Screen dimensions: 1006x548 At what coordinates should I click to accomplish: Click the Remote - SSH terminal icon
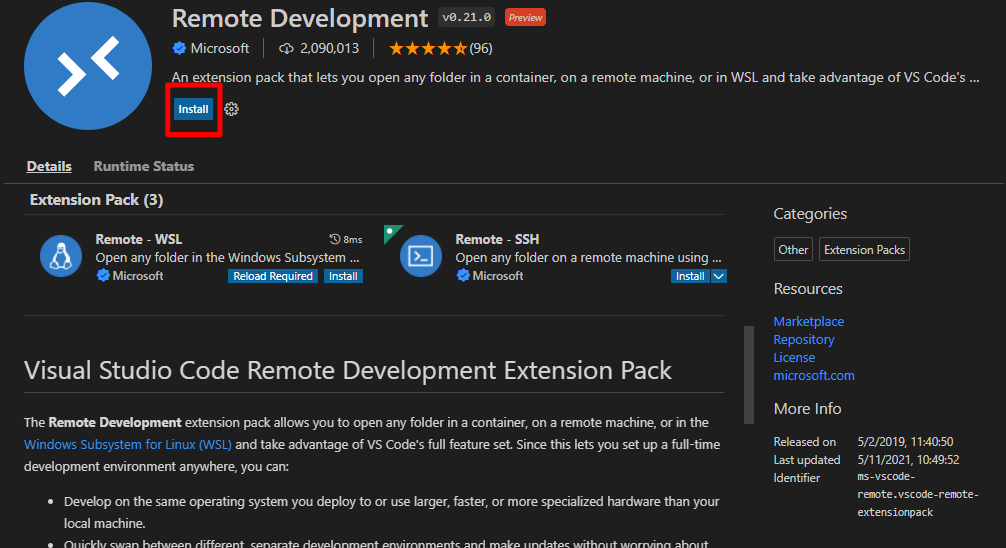click(x=420, y=256)
